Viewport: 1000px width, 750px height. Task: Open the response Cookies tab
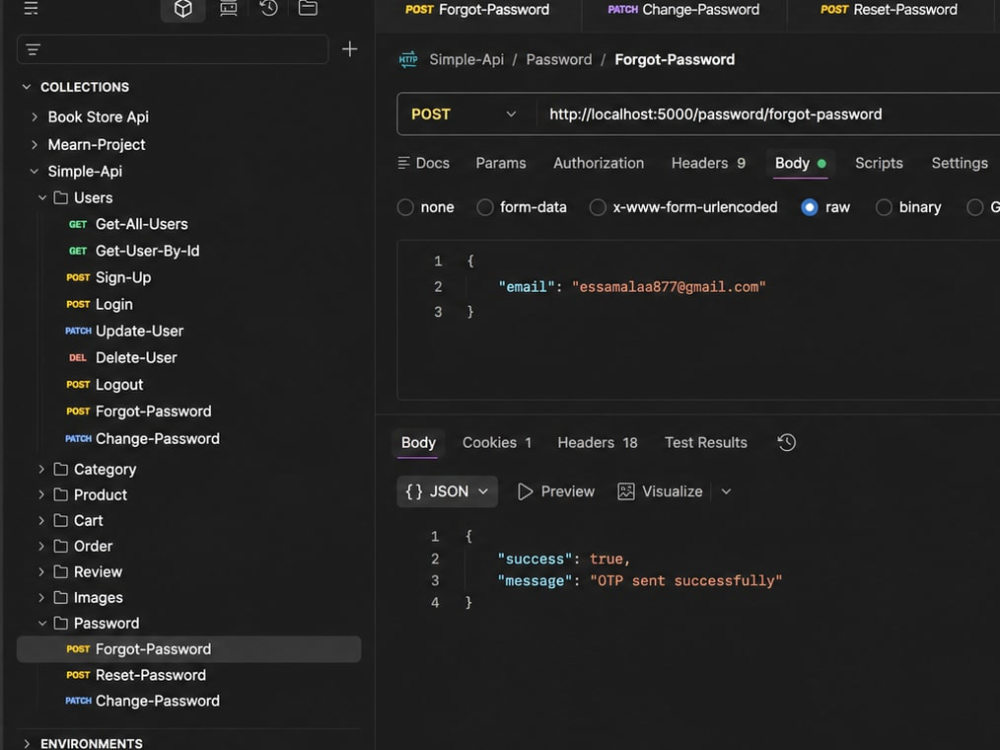[497, 443]
